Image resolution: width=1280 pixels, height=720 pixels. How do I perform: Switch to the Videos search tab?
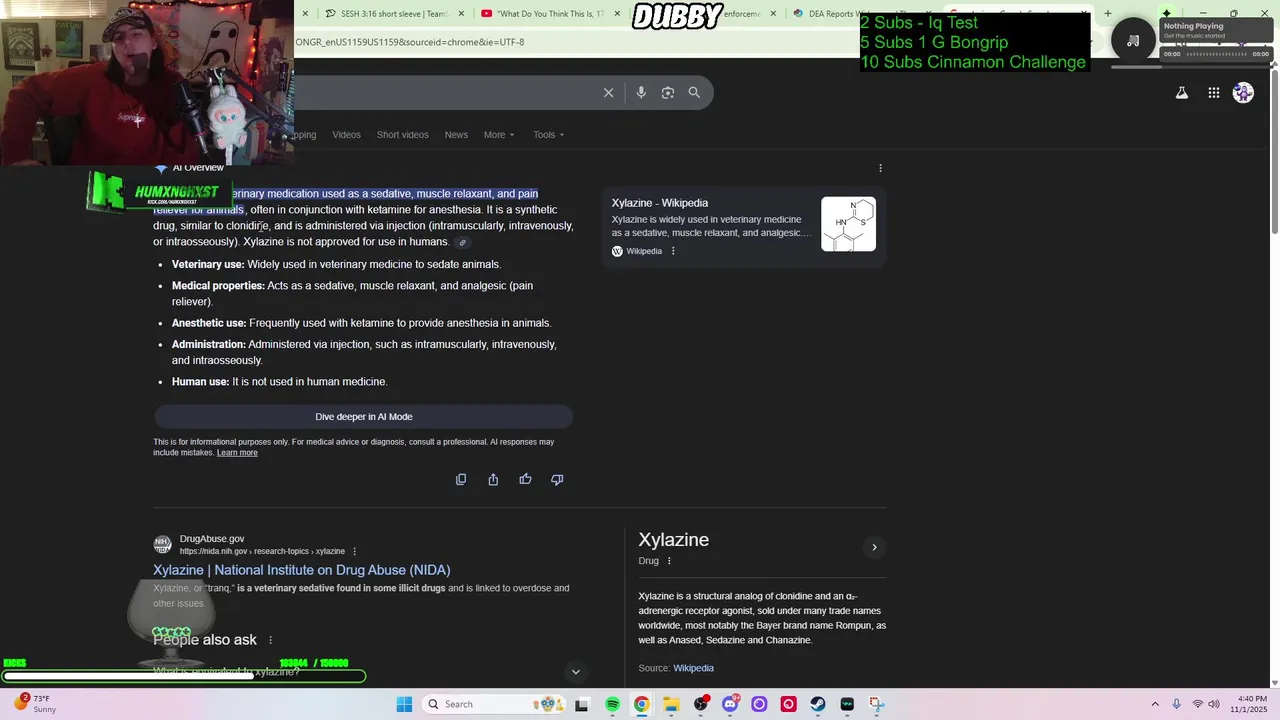pos(346,135)
